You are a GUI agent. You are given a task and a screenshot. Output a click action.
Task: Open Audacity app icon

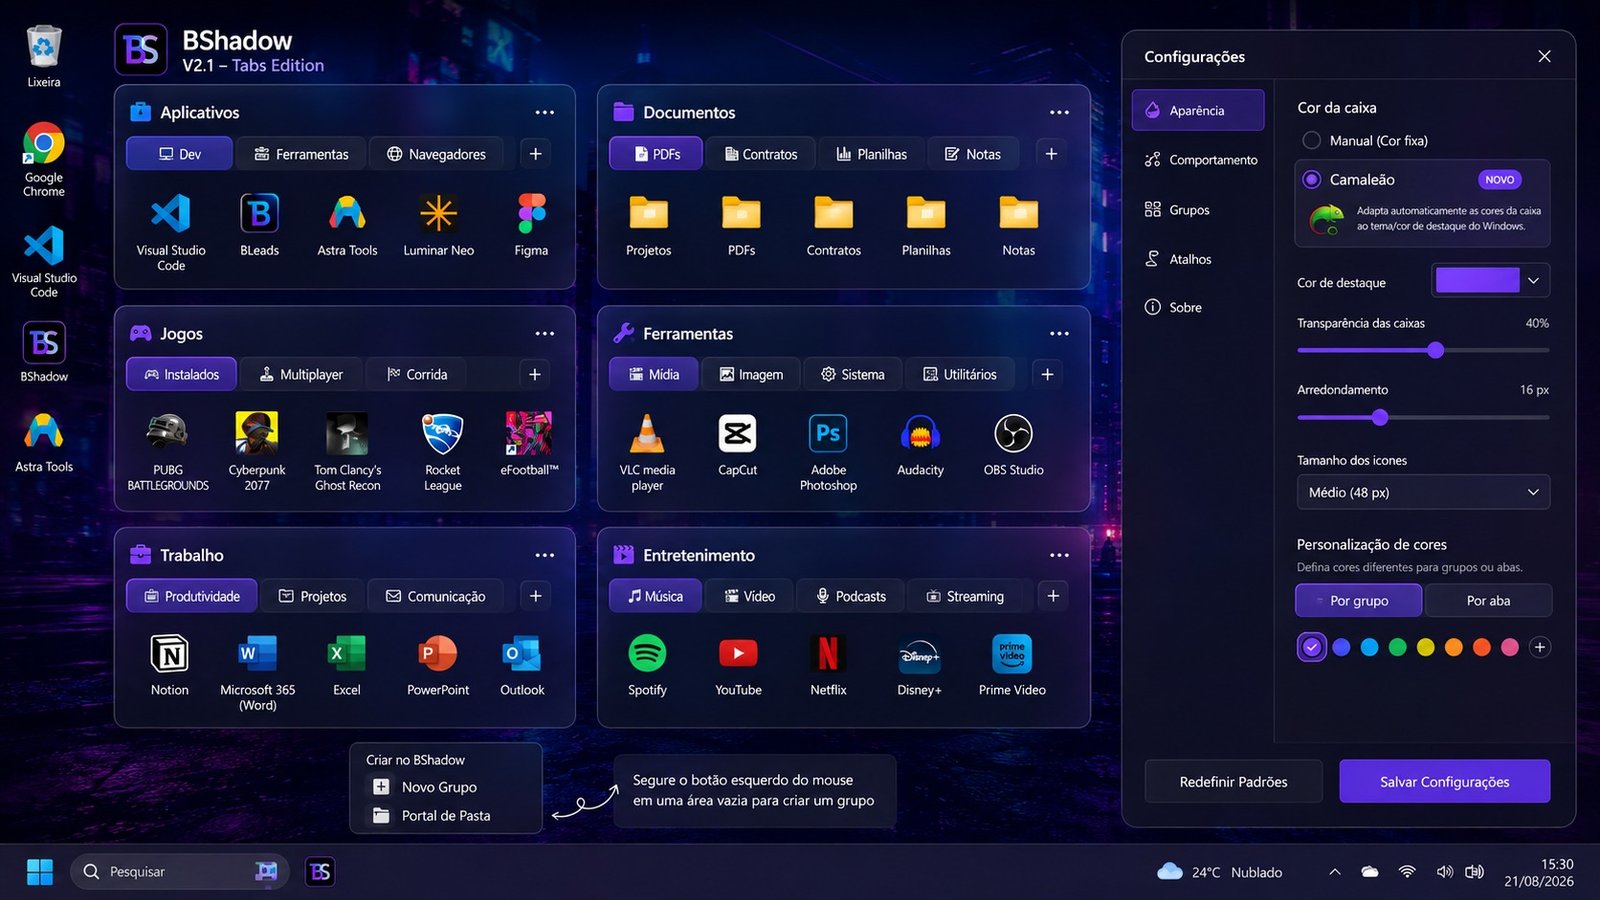[920, 434]
